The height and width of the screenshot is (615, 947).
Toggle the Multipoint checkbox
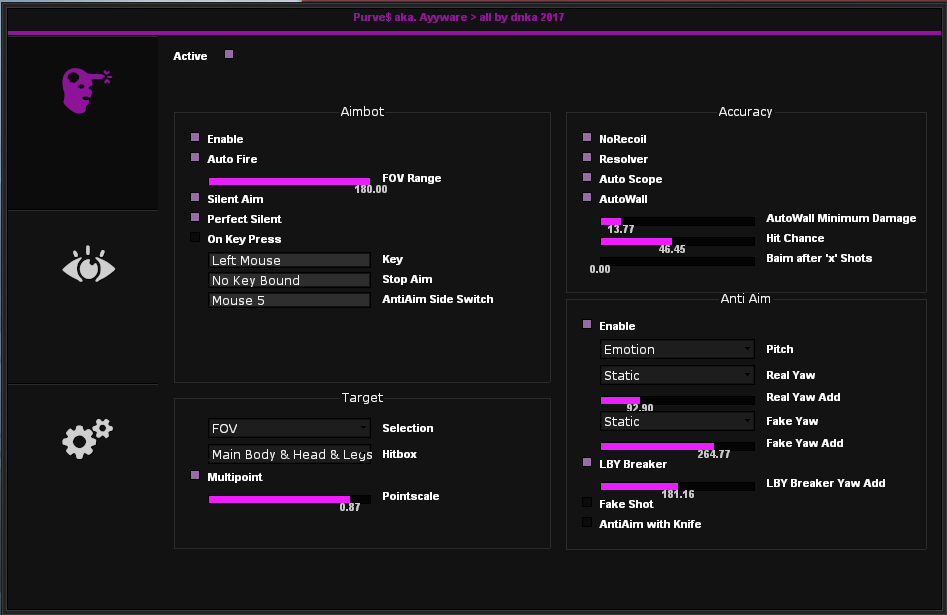coord(195,476)
